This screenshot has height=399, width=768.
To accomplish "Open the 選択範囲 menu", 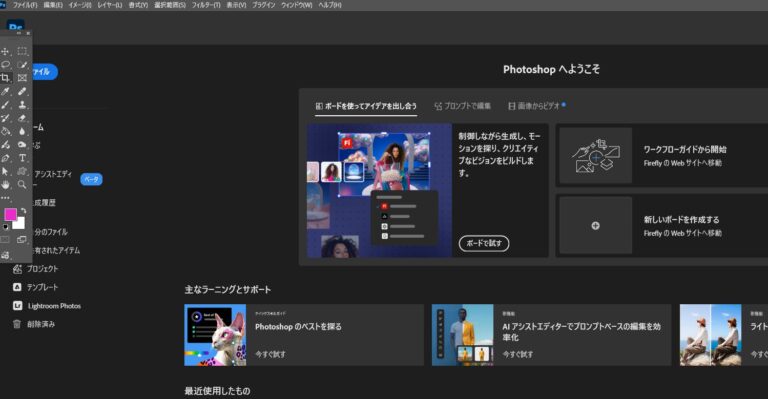I will [170, 5].
